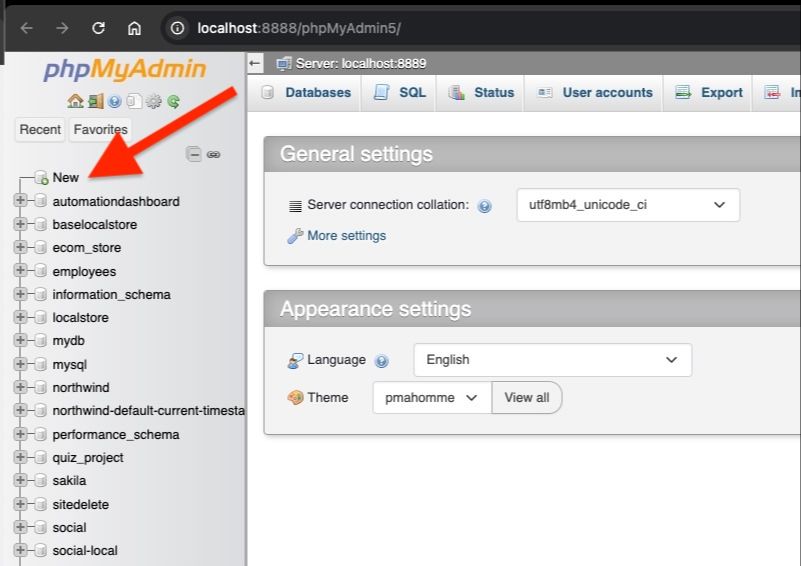Select the automationdashboard database name

116,201
